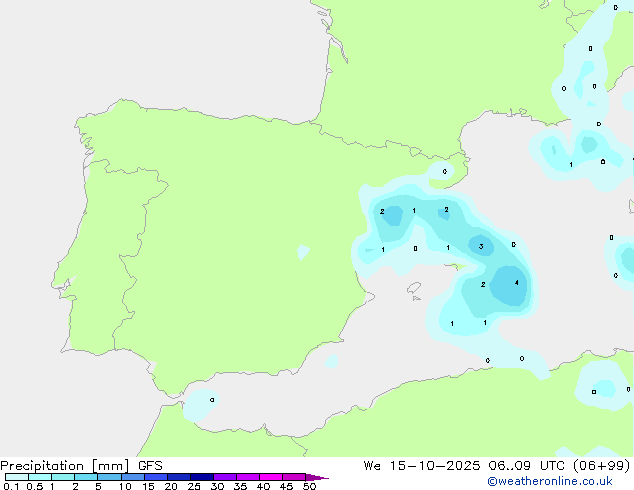Pick the 30–35 mm purple legend swatch
Image resolution: width=634 pixels, height=490 pixels.
(x=225, y=477)
